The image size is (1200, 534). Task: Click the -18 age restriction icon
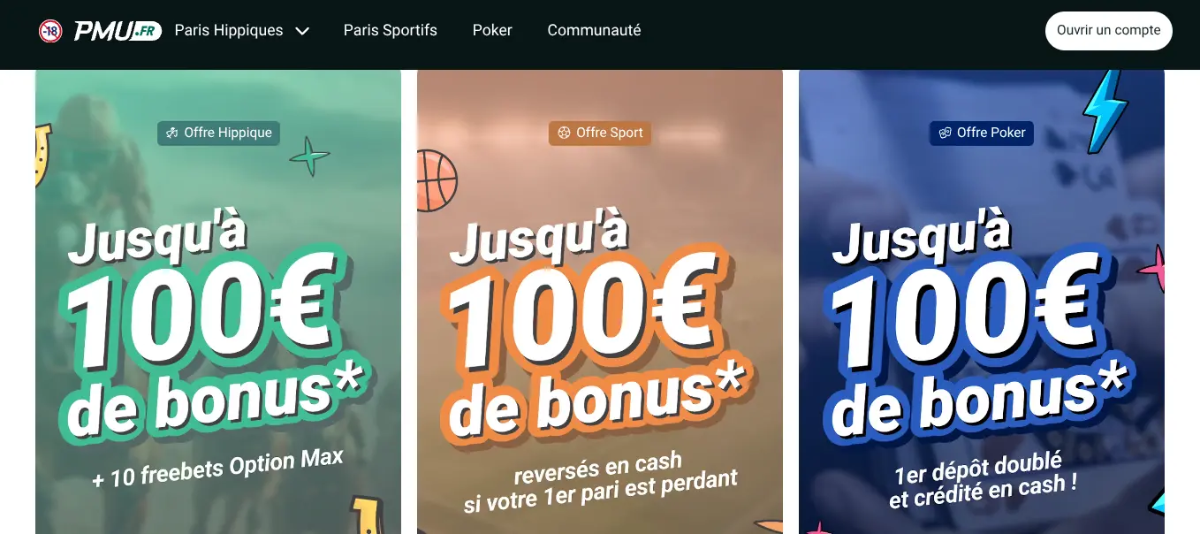50,31
